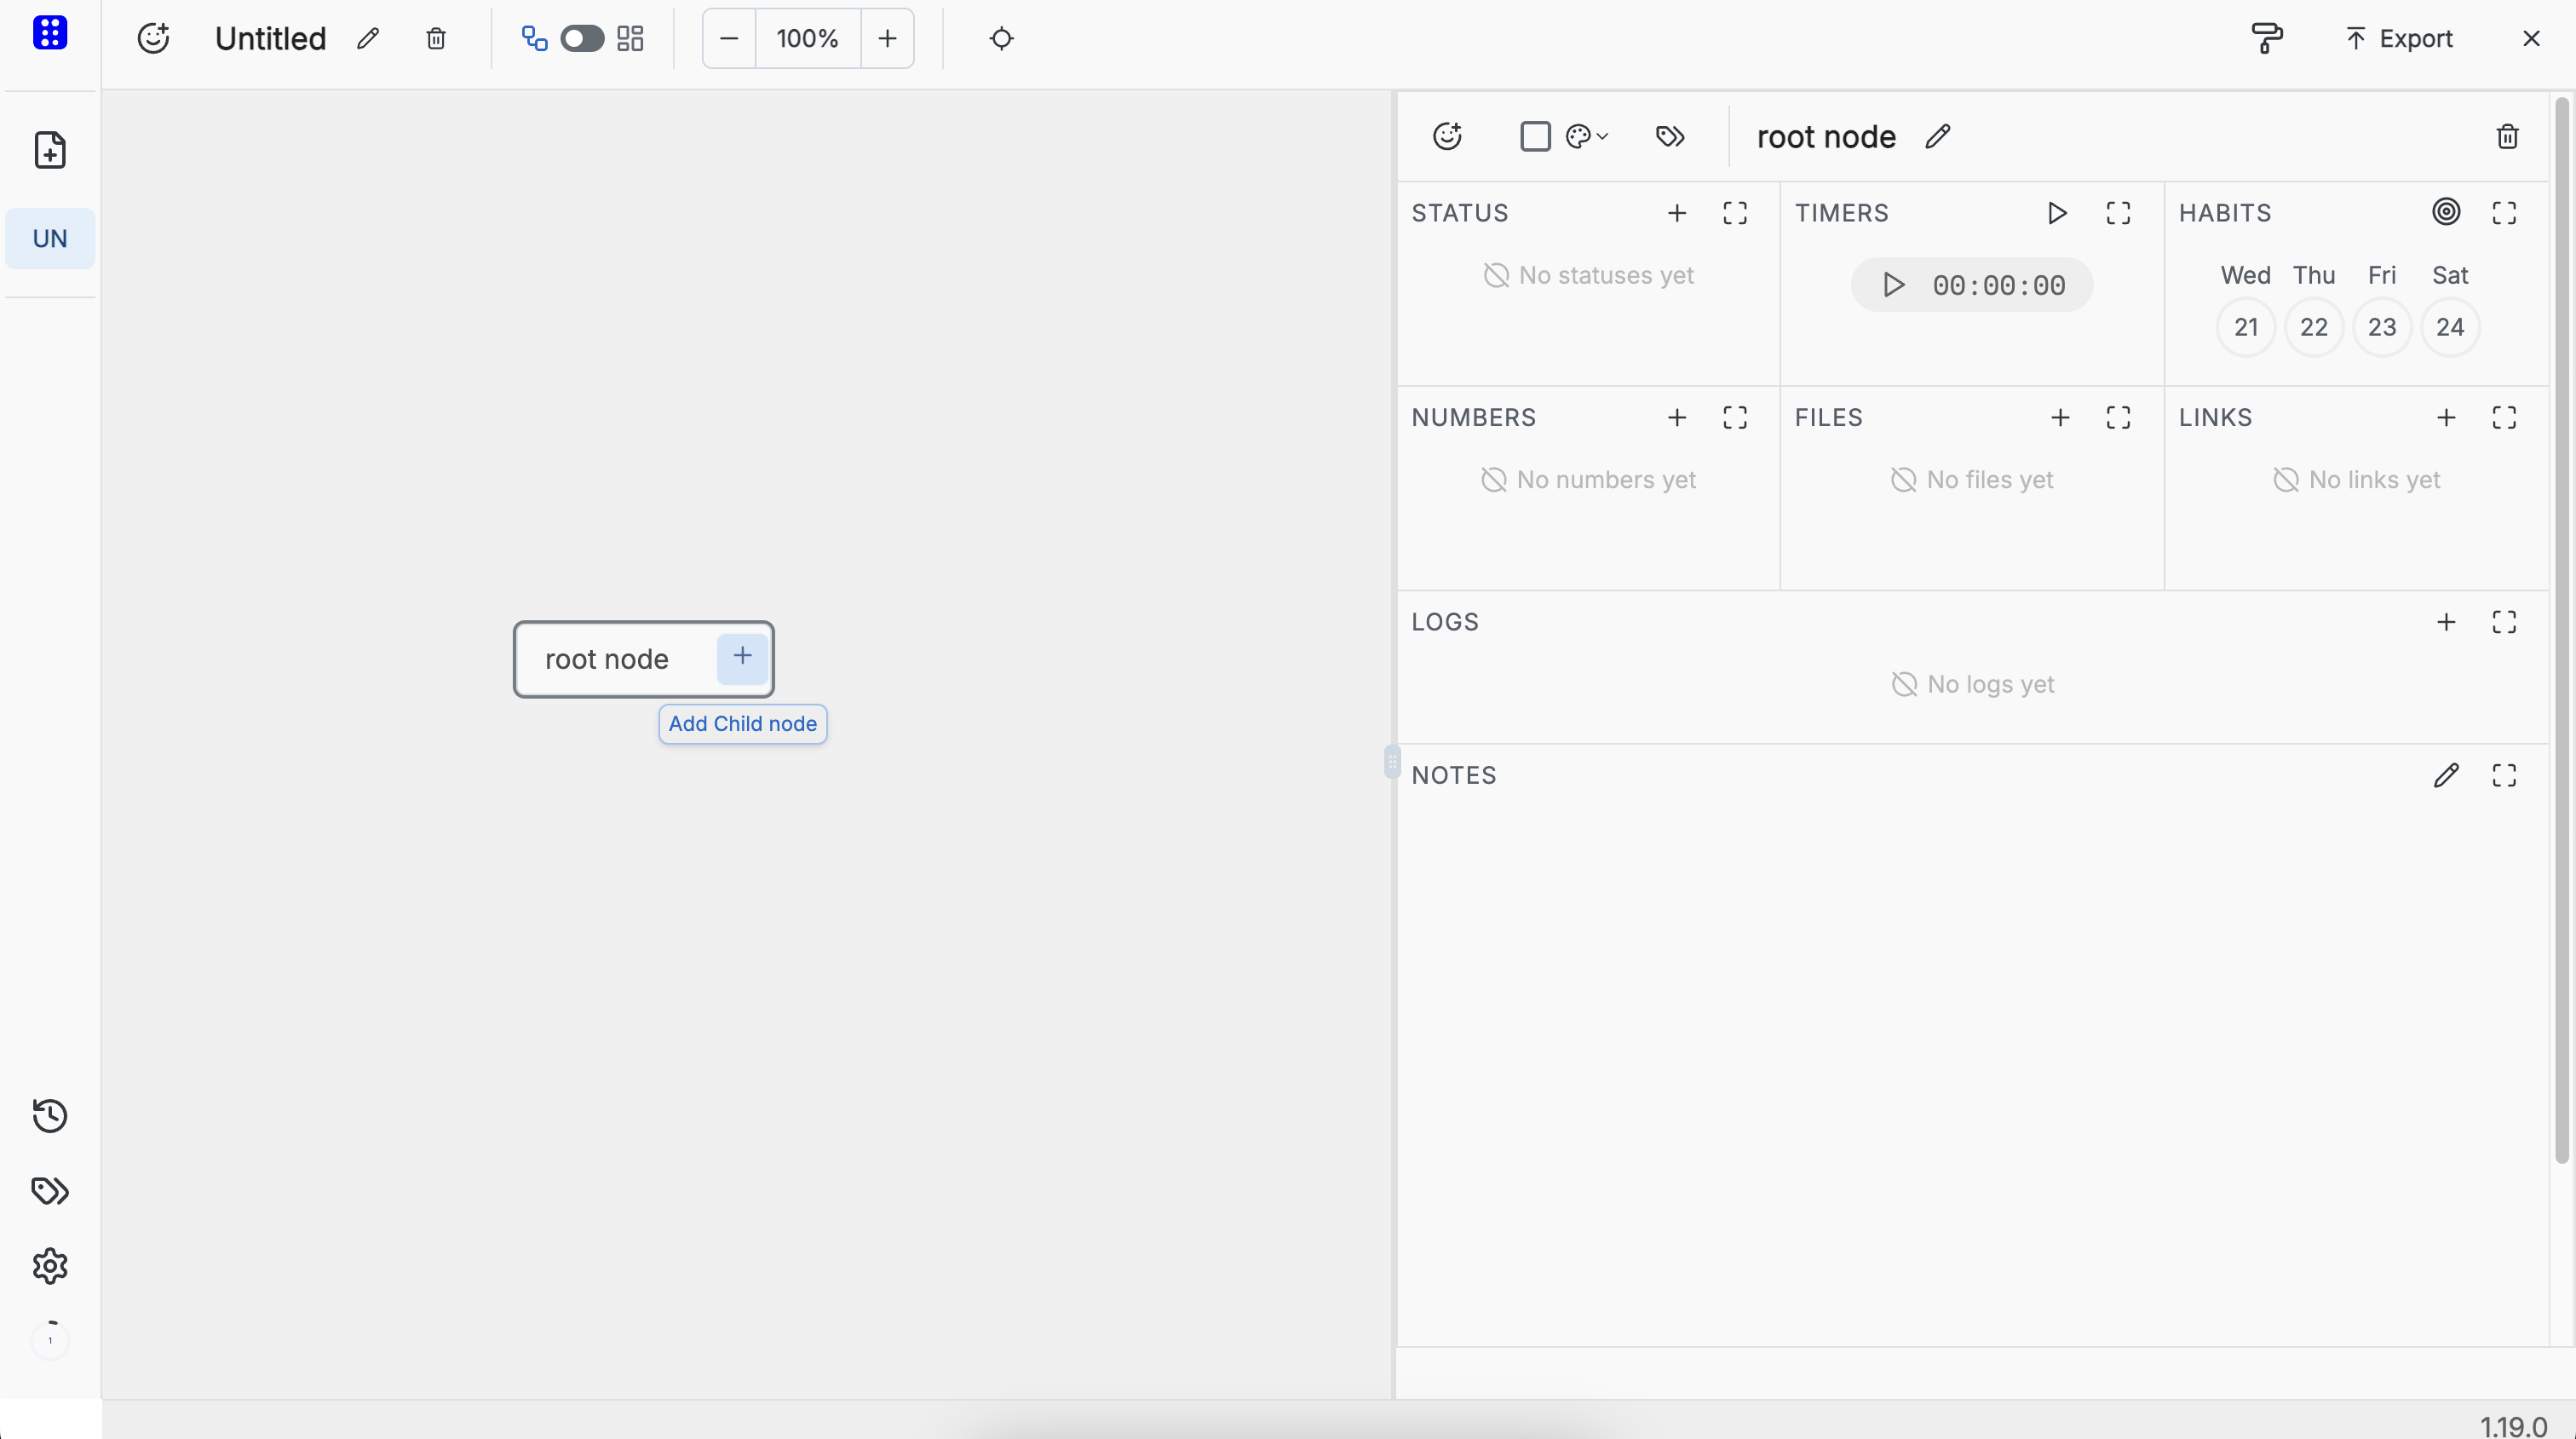Viewport: 2576px width, 1439px height.
Task: Open the tags panel in the left sidebar
Action: click(x=50, y=1191)
